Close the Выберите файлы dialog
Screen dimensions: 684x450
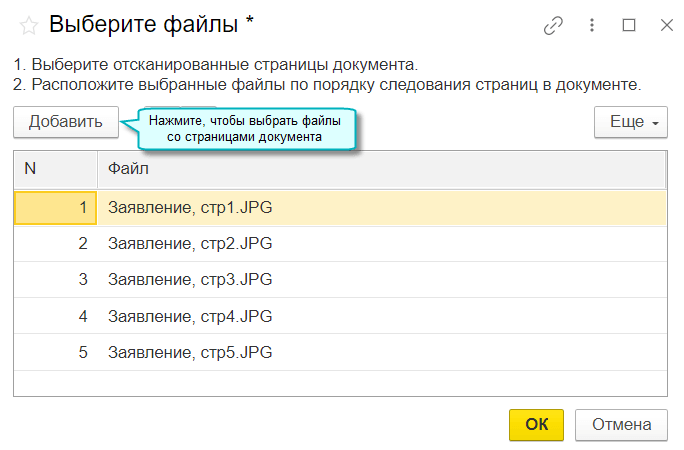tap(666, 26)
